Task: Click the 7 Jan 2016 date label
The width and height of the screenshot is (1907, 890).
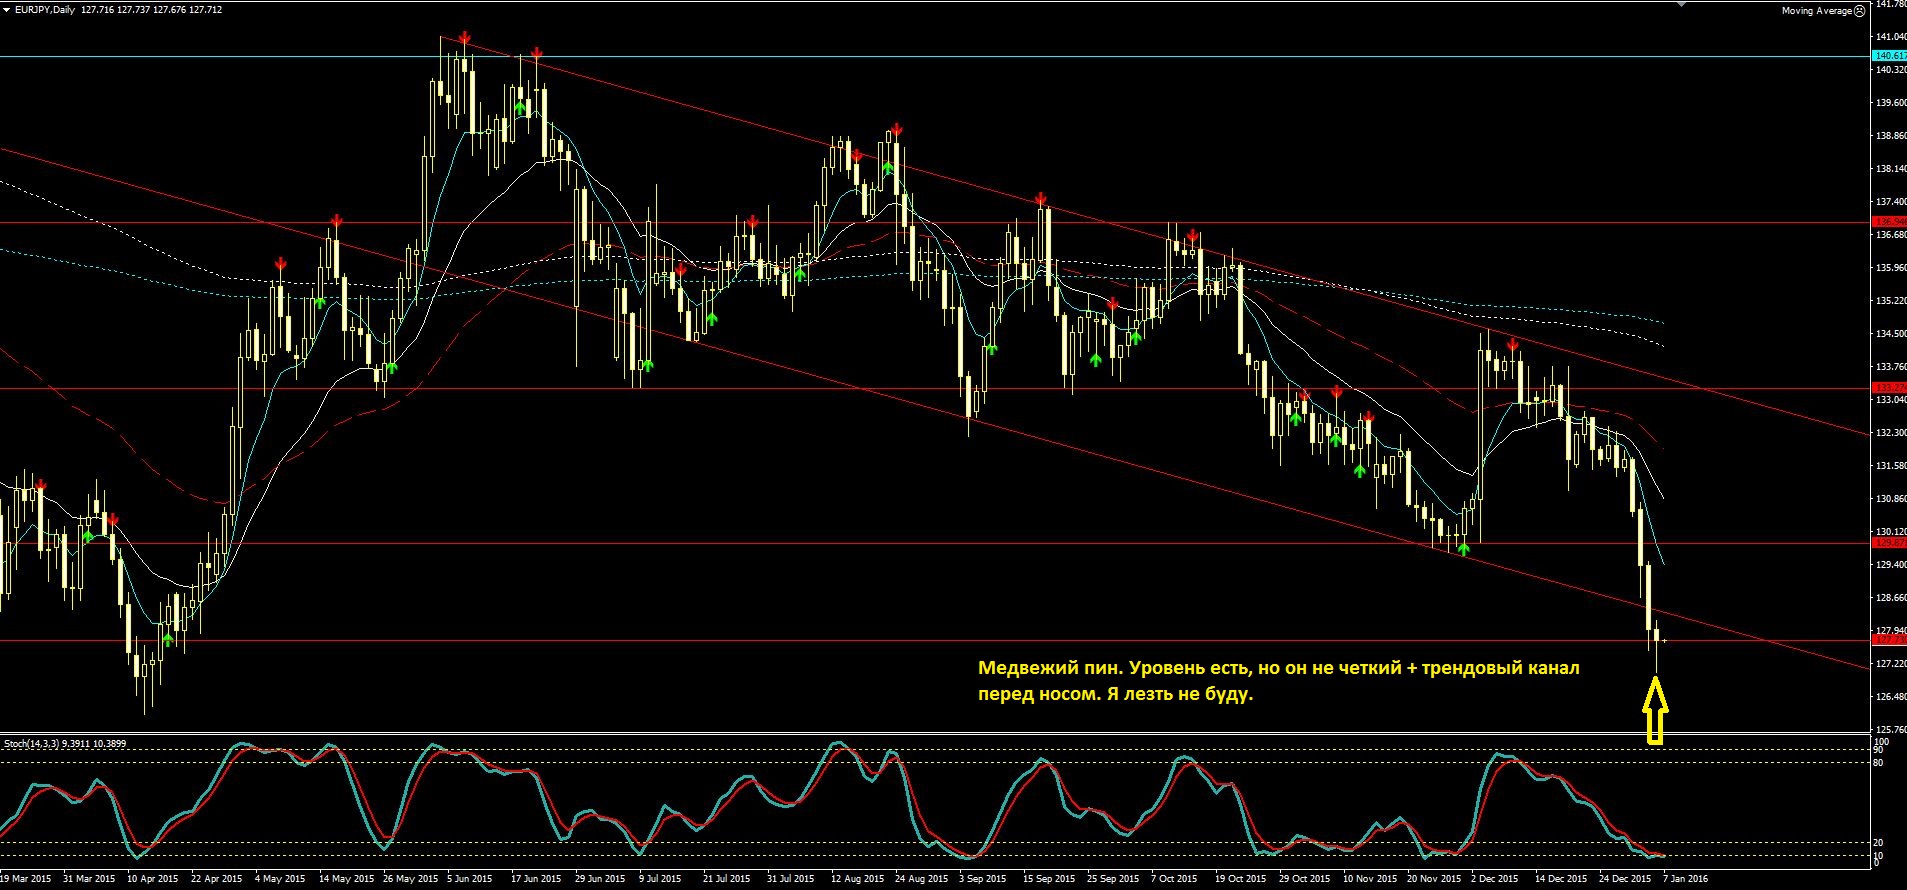Action: click(x=1685, y=879)
